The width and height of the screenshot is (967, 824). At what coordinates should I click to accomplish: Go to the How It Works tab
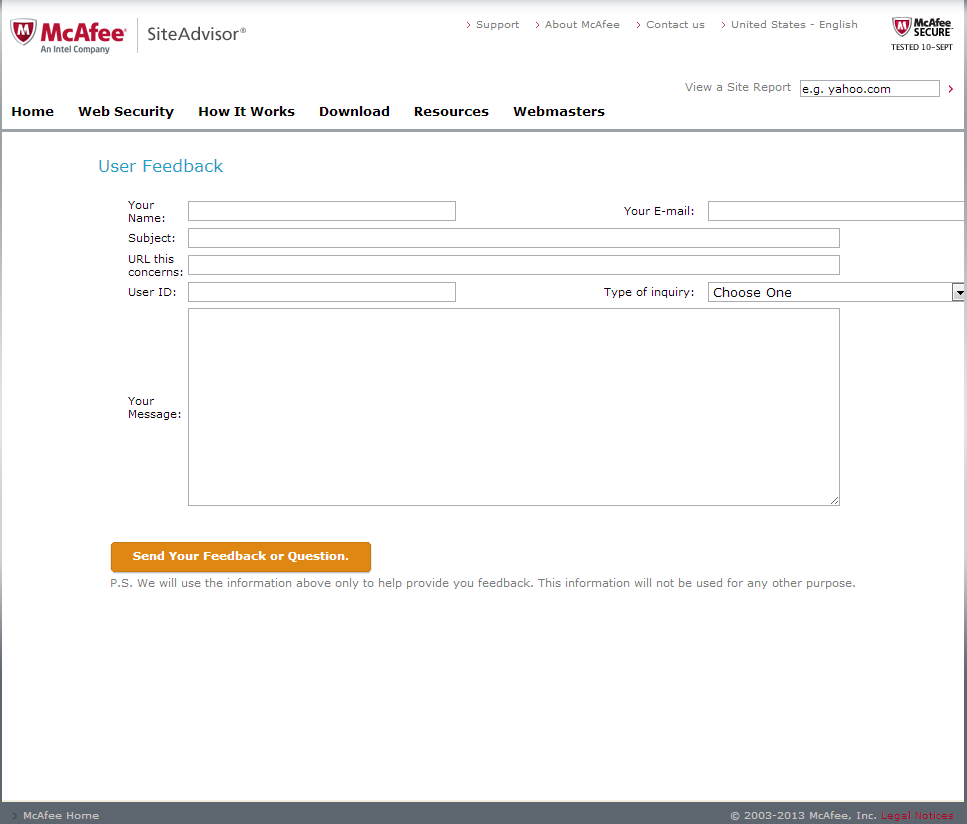246,112
